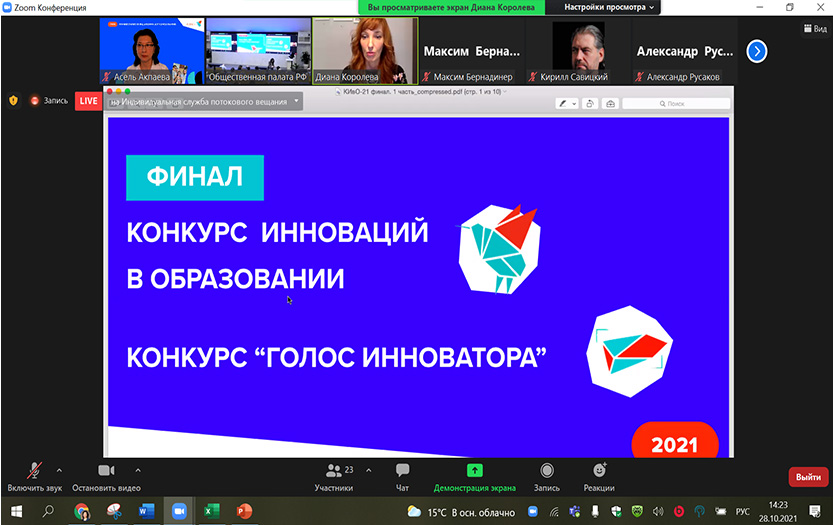The image size is (833, 525).
Task: Open PowerPoint from the Windows taskbar
Action: pos(244,511)
